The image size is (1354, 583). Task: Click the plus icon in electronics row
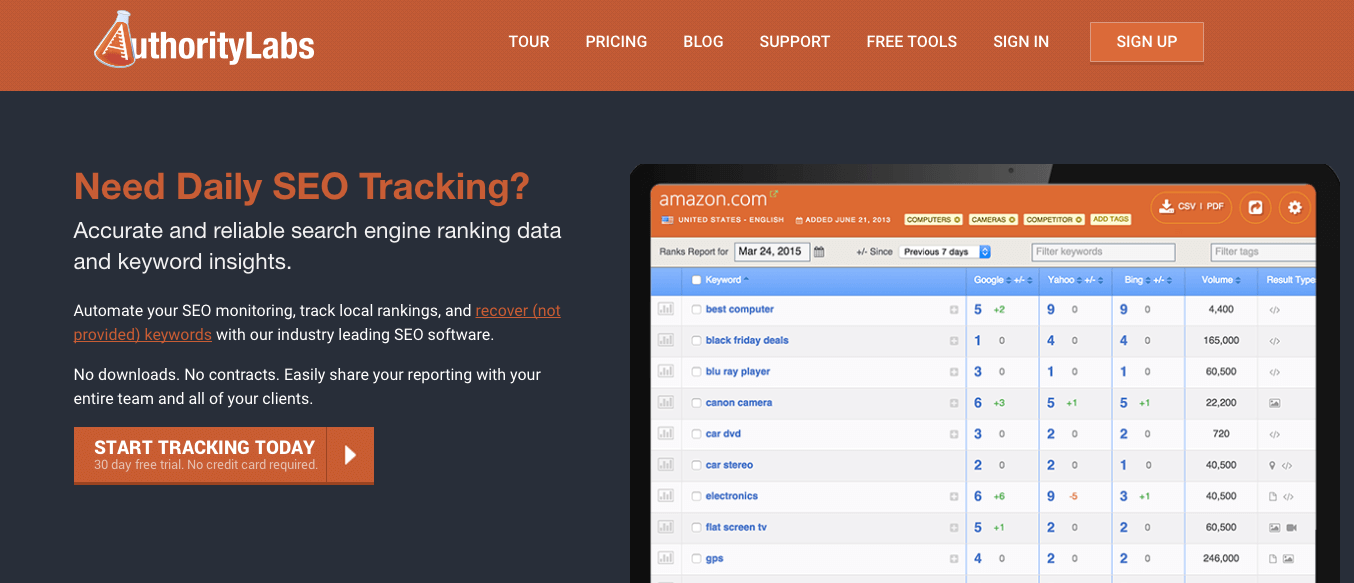954,496
